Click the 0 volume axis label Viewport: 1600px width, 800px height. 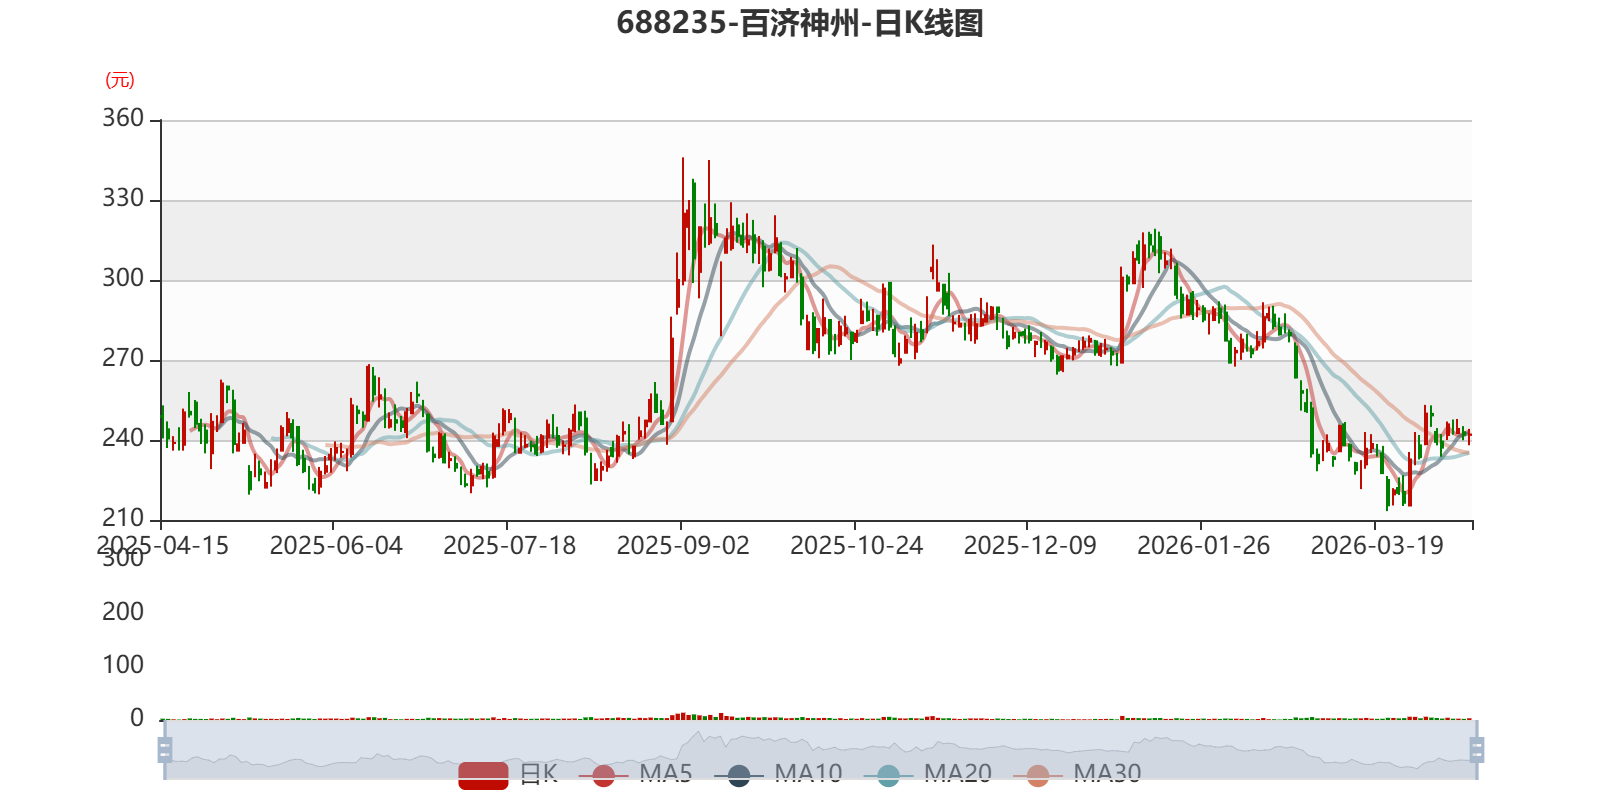[x=137, y=718]
